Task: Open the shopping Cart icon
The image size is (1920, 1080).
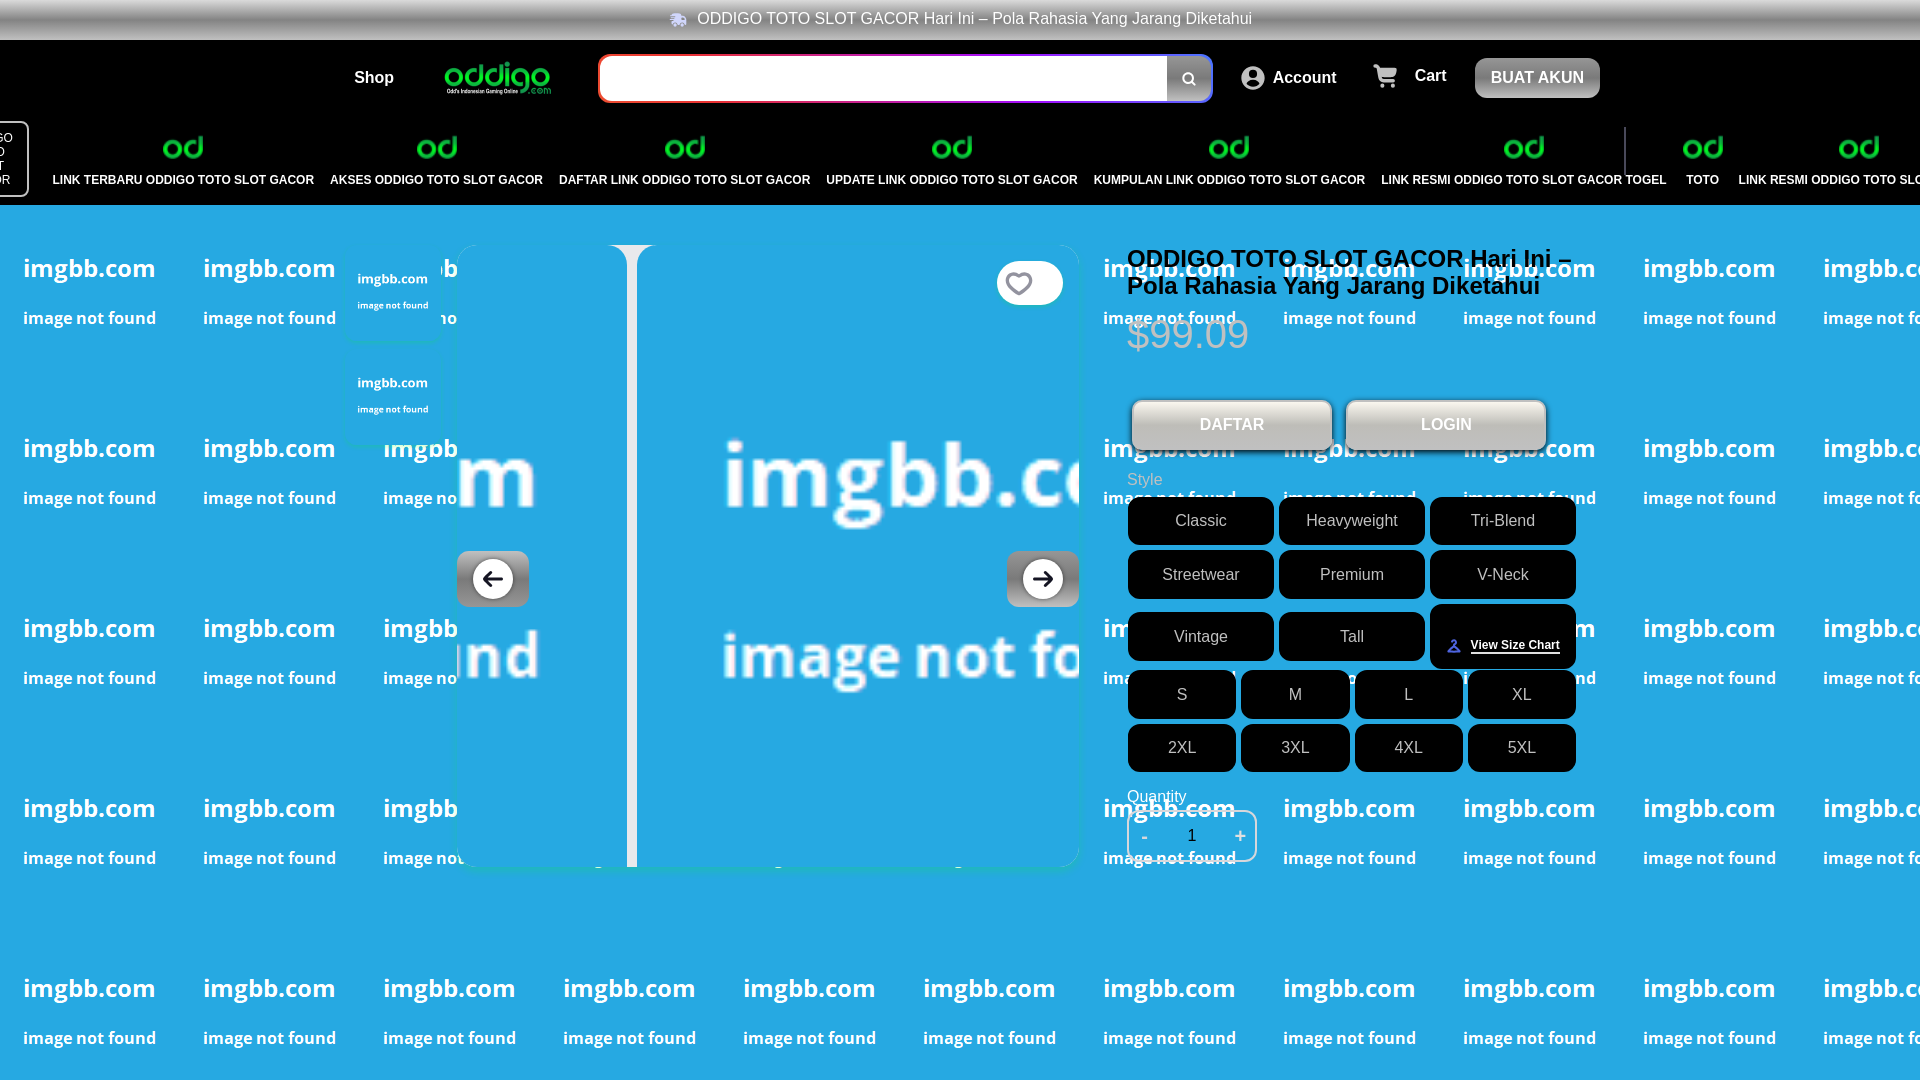Action: (1385, 76)
